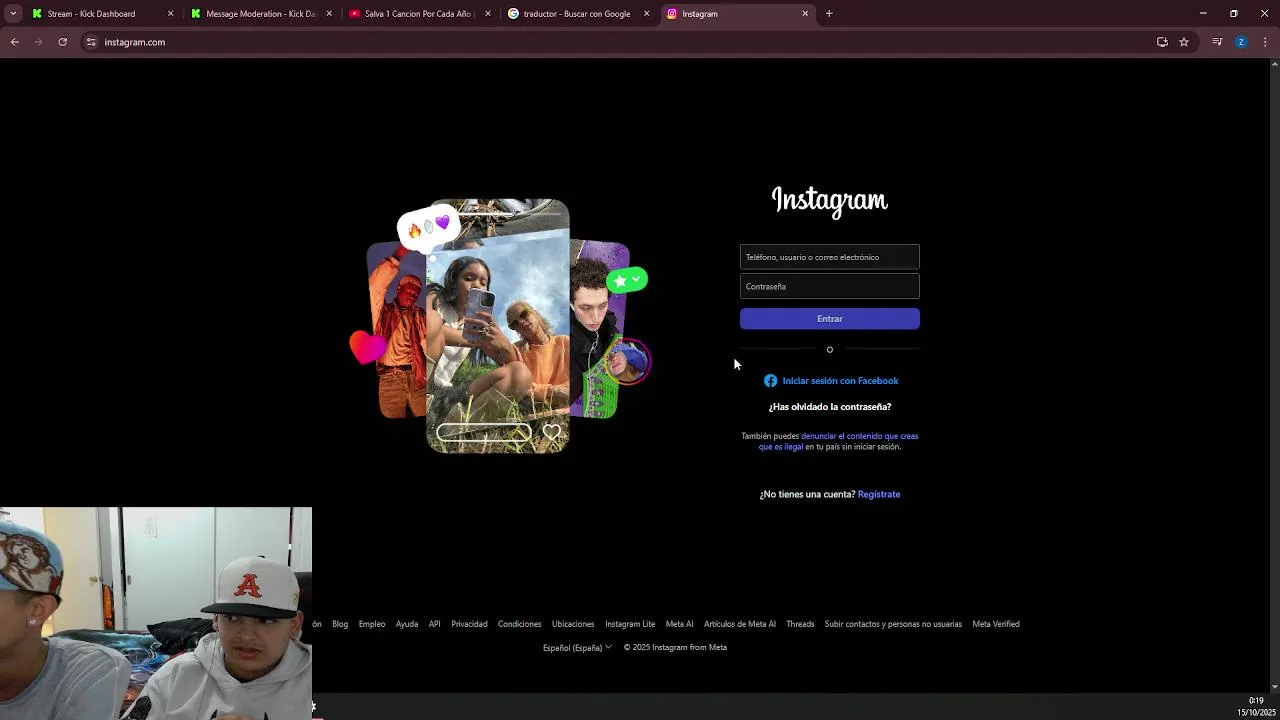This screenshot has width=1280, height=720.
Task: Click the Entrar login button
Action: [x=830, y=319]
